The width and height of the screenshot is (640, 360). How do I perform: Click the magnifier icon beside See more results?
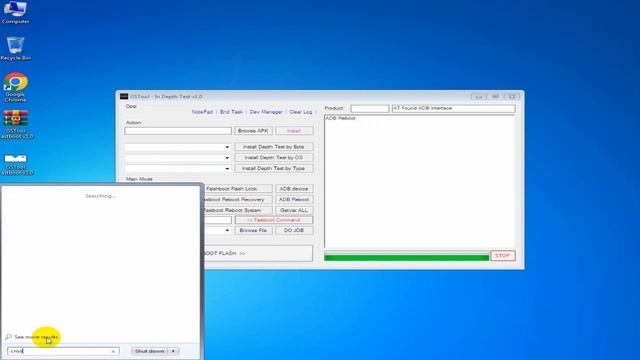[x=9, y=337]
